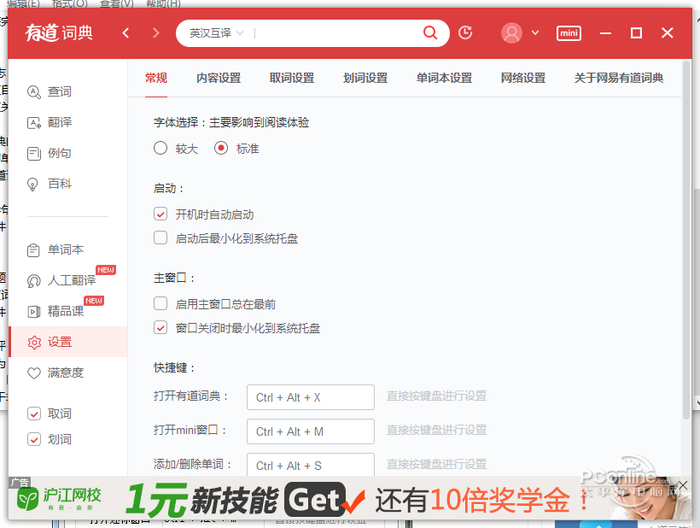Click the user avatar icon

(x=512, y=33)
